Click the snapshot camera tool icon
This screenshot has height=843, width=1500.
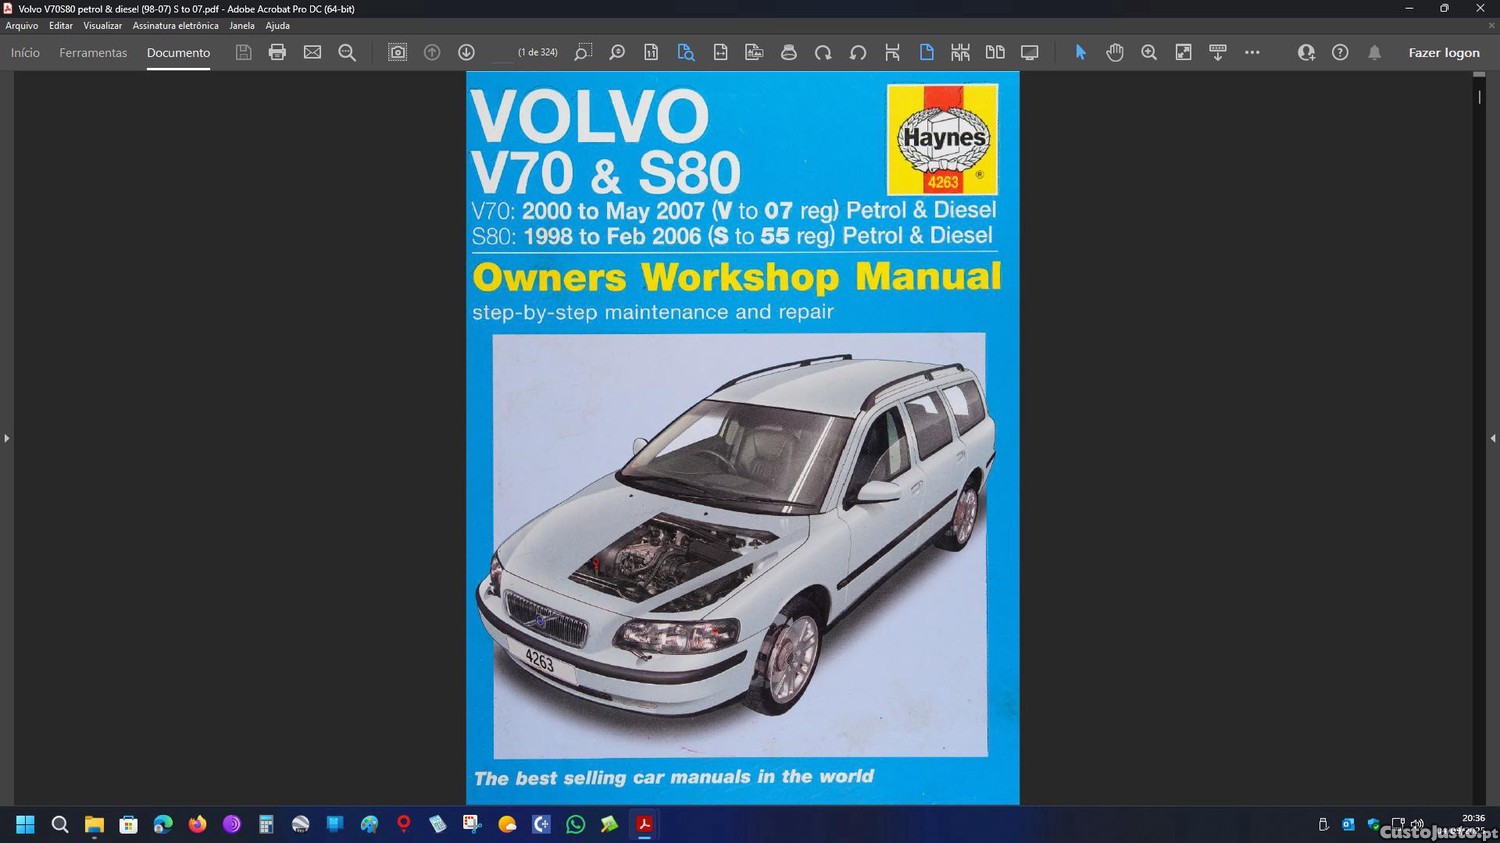coord(397,53)
